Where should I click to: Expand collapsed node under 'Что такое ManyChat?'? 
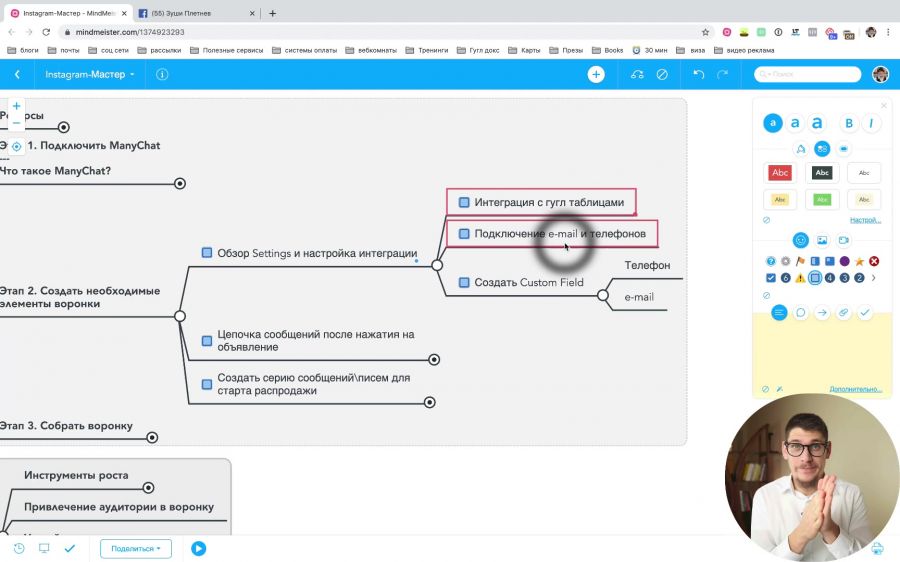[180, 183]
